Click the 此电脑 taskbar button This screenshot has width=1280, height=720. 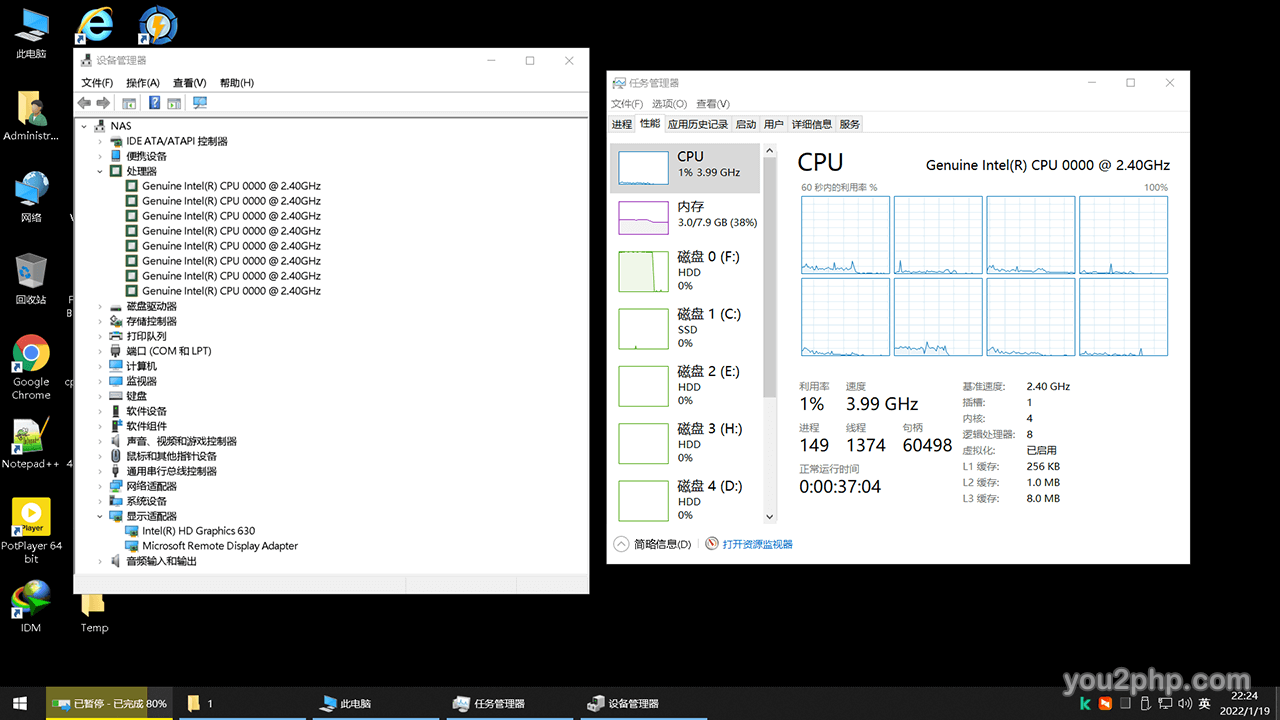coord(374,703)
